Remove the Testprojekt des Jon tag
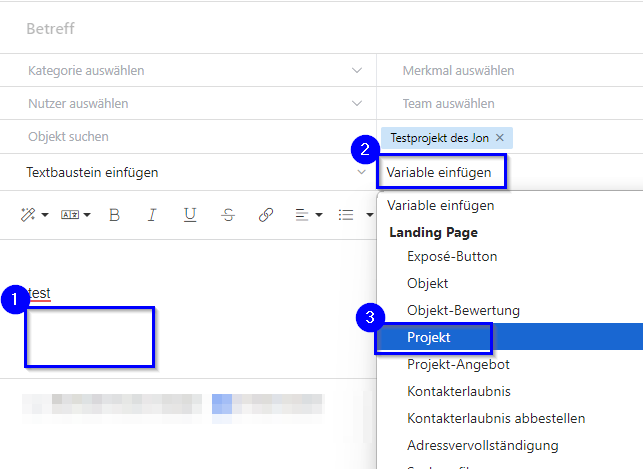Image resolution: width=643 pixels, height=469 pixels. [x=500, y=138]
